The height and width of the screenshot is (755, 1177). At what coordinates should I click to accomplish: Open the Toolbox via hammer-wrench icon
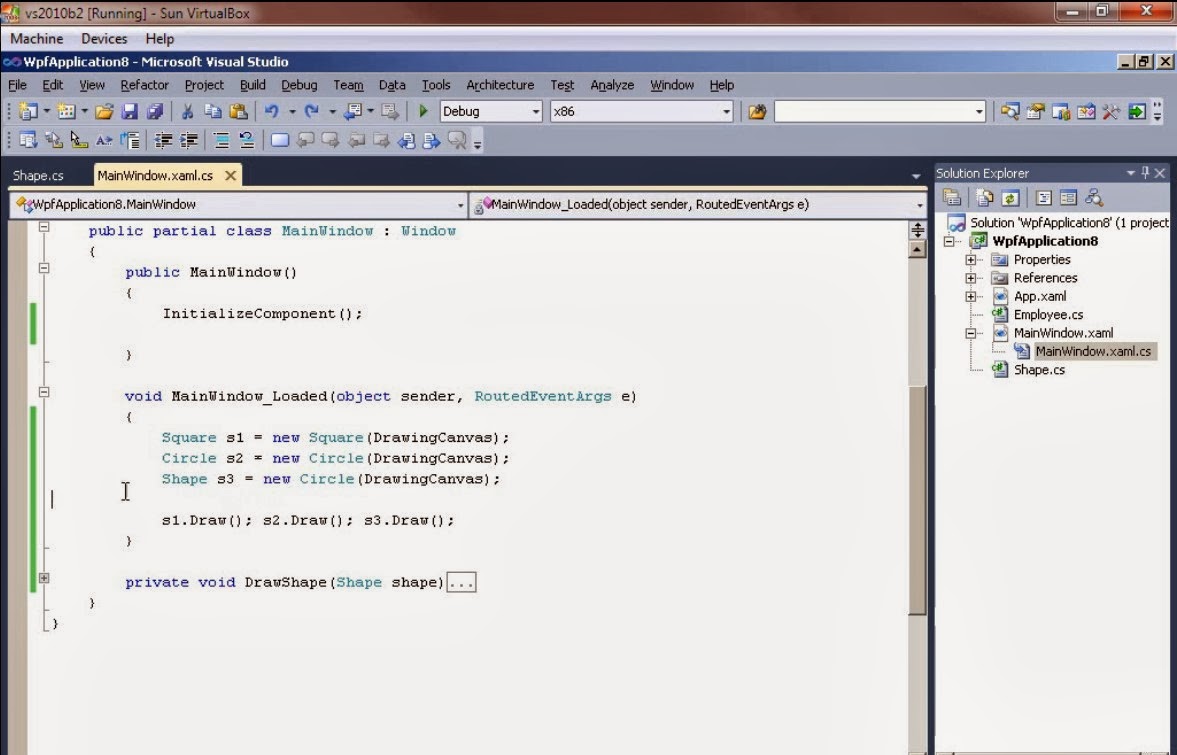tap(1111, 112)
